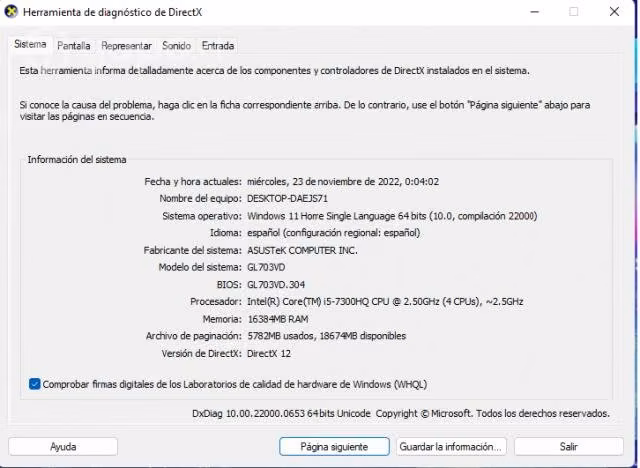Close the DirectX diagnostic window

coord(614,12)
